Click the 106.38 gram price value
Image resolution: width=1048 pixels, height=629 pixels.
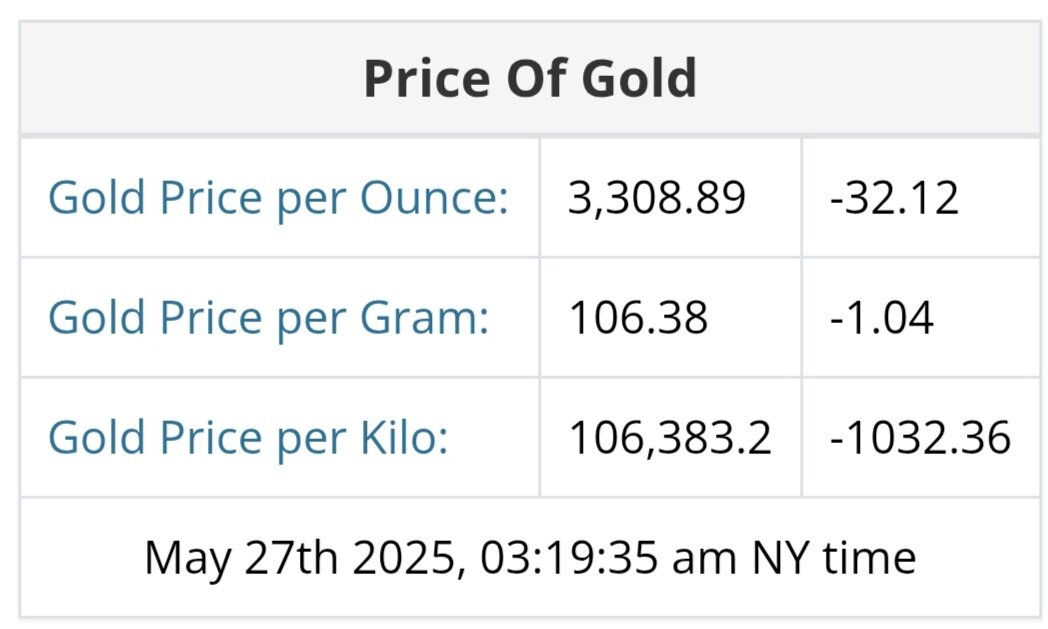pyautogui.click(x=638, y=318)
